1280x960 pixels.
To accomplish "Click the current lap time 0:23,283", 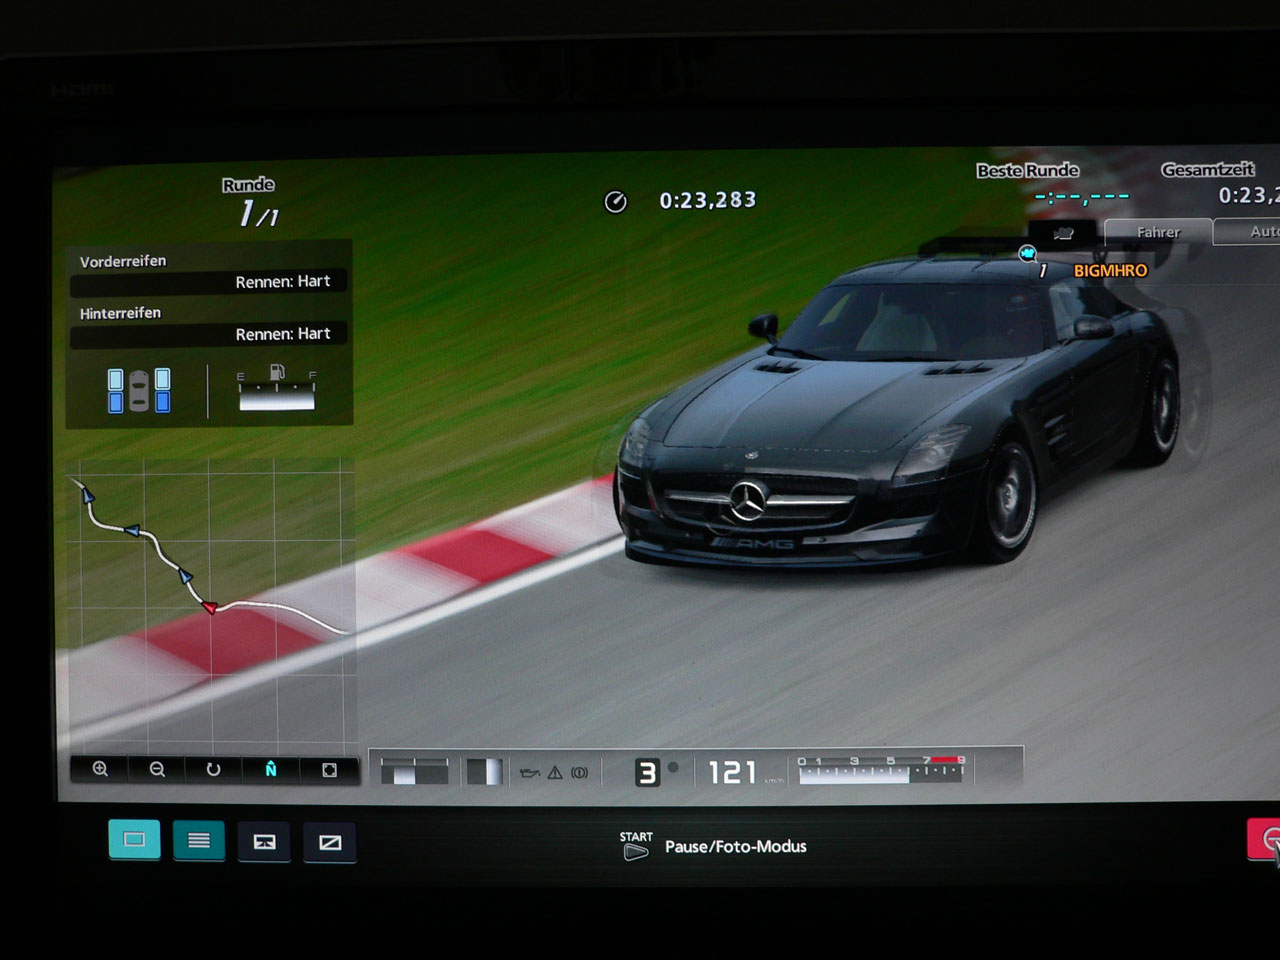I will click(x=708, y=200).
